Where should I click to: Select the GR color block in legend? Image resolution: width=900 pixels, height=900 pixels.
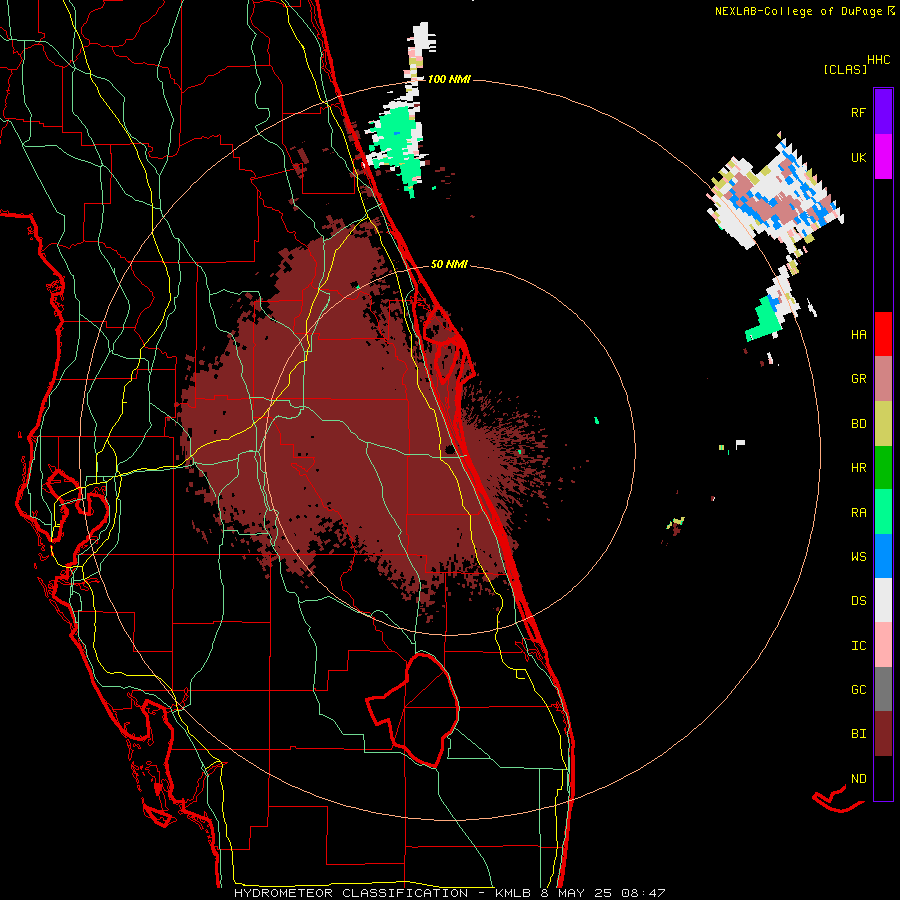[883, 379]
